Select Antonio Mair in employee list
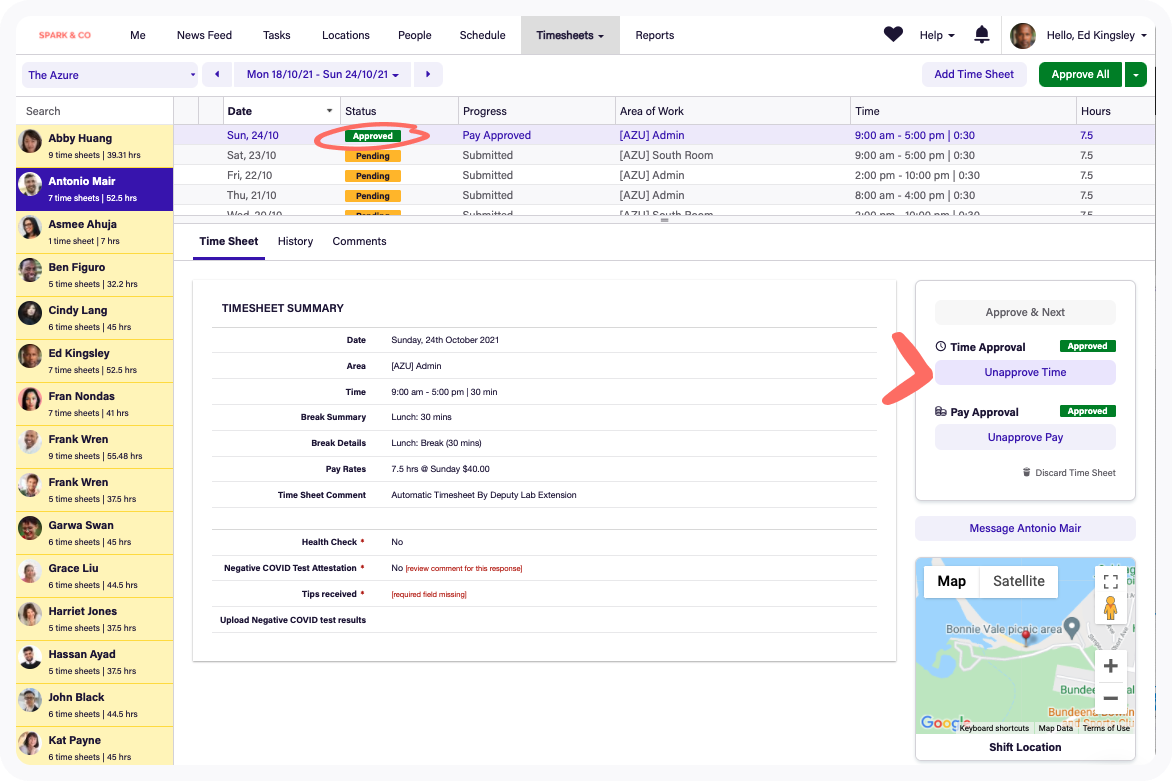The image size is (1172, 781). click(95, 189)
